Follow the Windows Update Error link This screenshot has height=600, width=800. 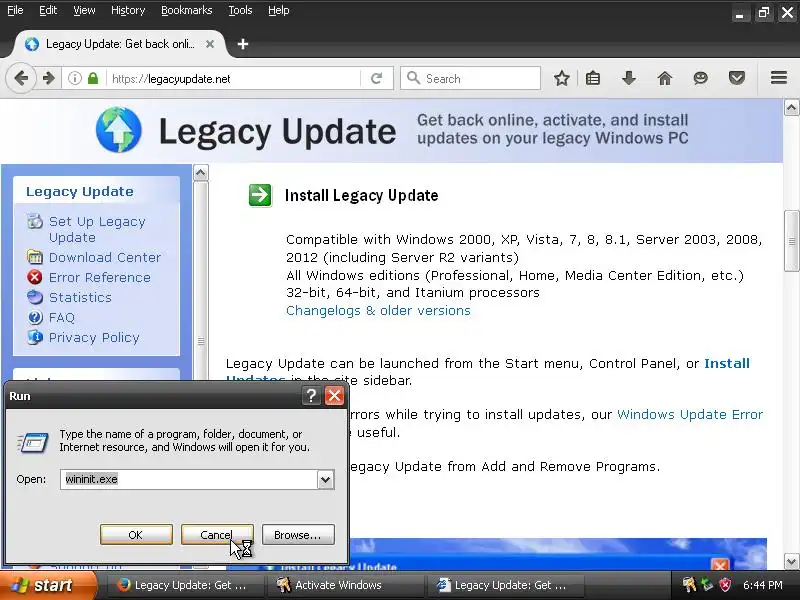(x=690, y=414)
